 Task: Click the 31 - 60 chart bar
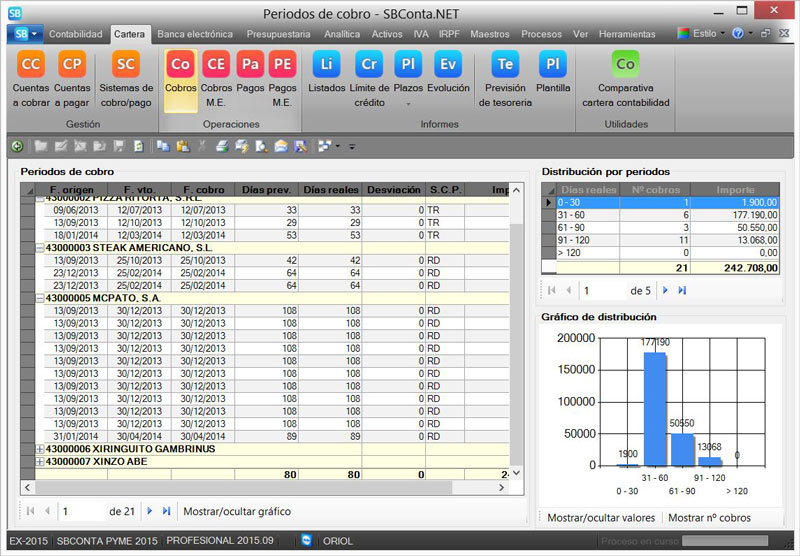(x=655, y=408)
